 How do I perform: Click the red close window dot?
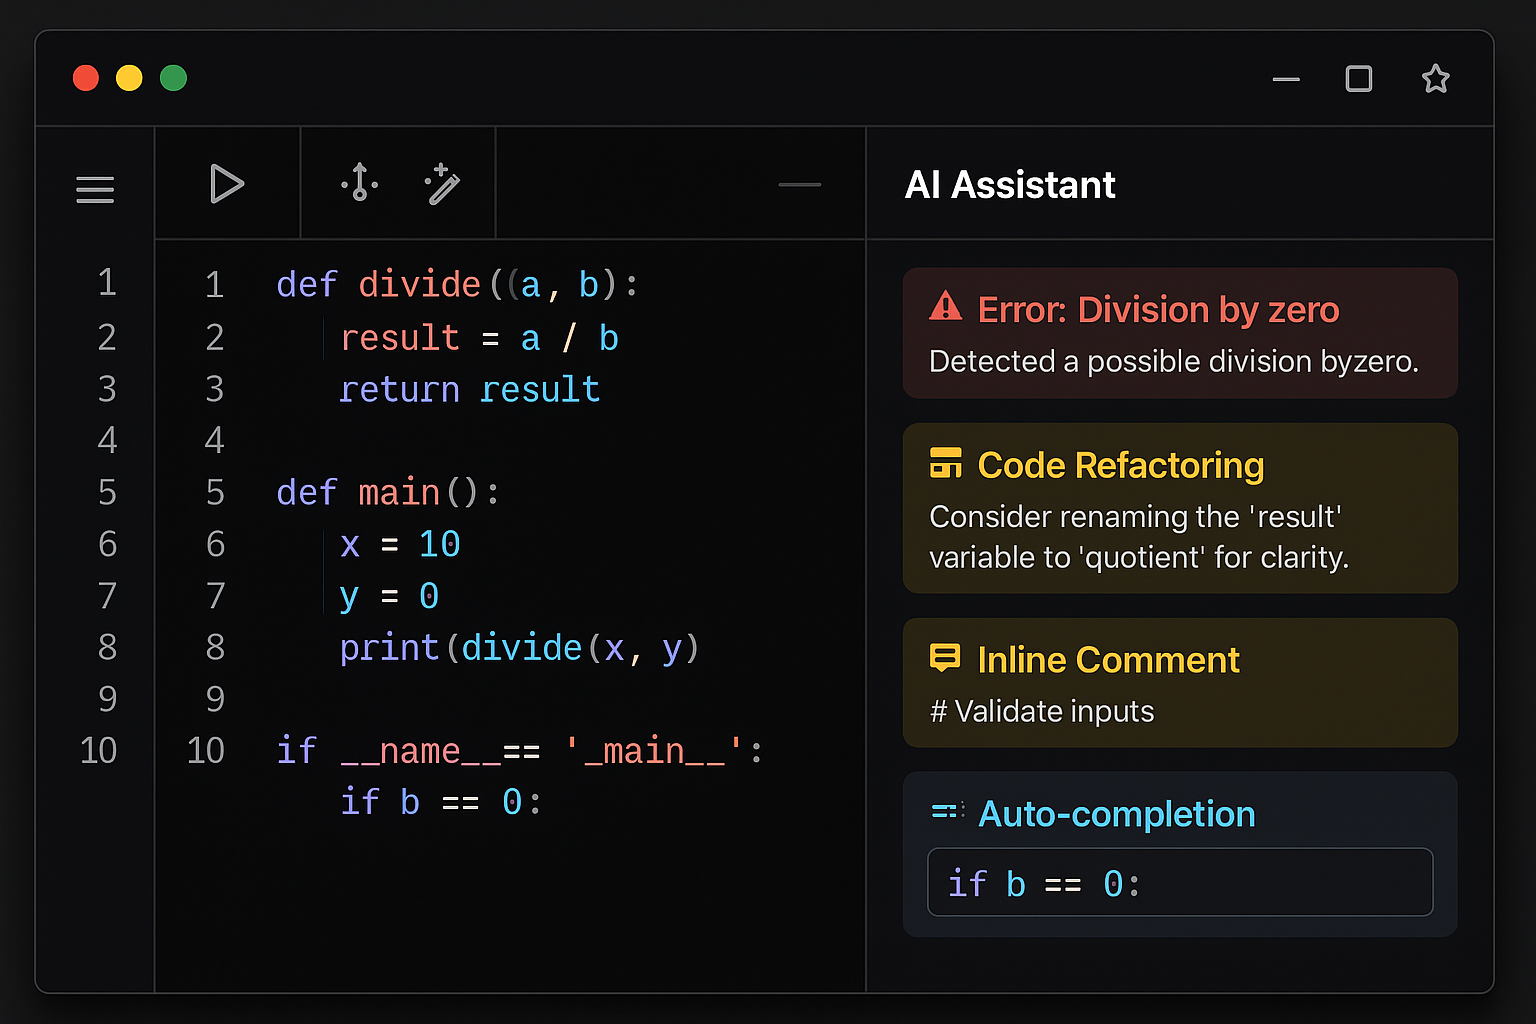[x=86, y=78]
